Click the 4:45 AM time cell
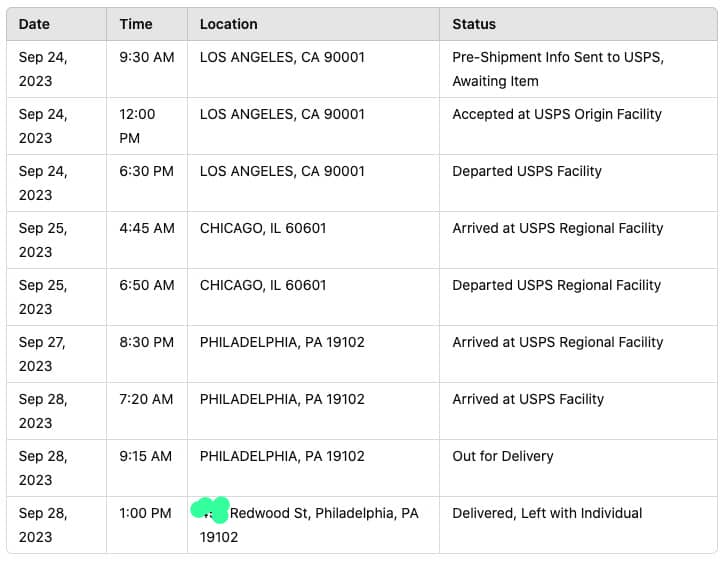 pos(146,228)
